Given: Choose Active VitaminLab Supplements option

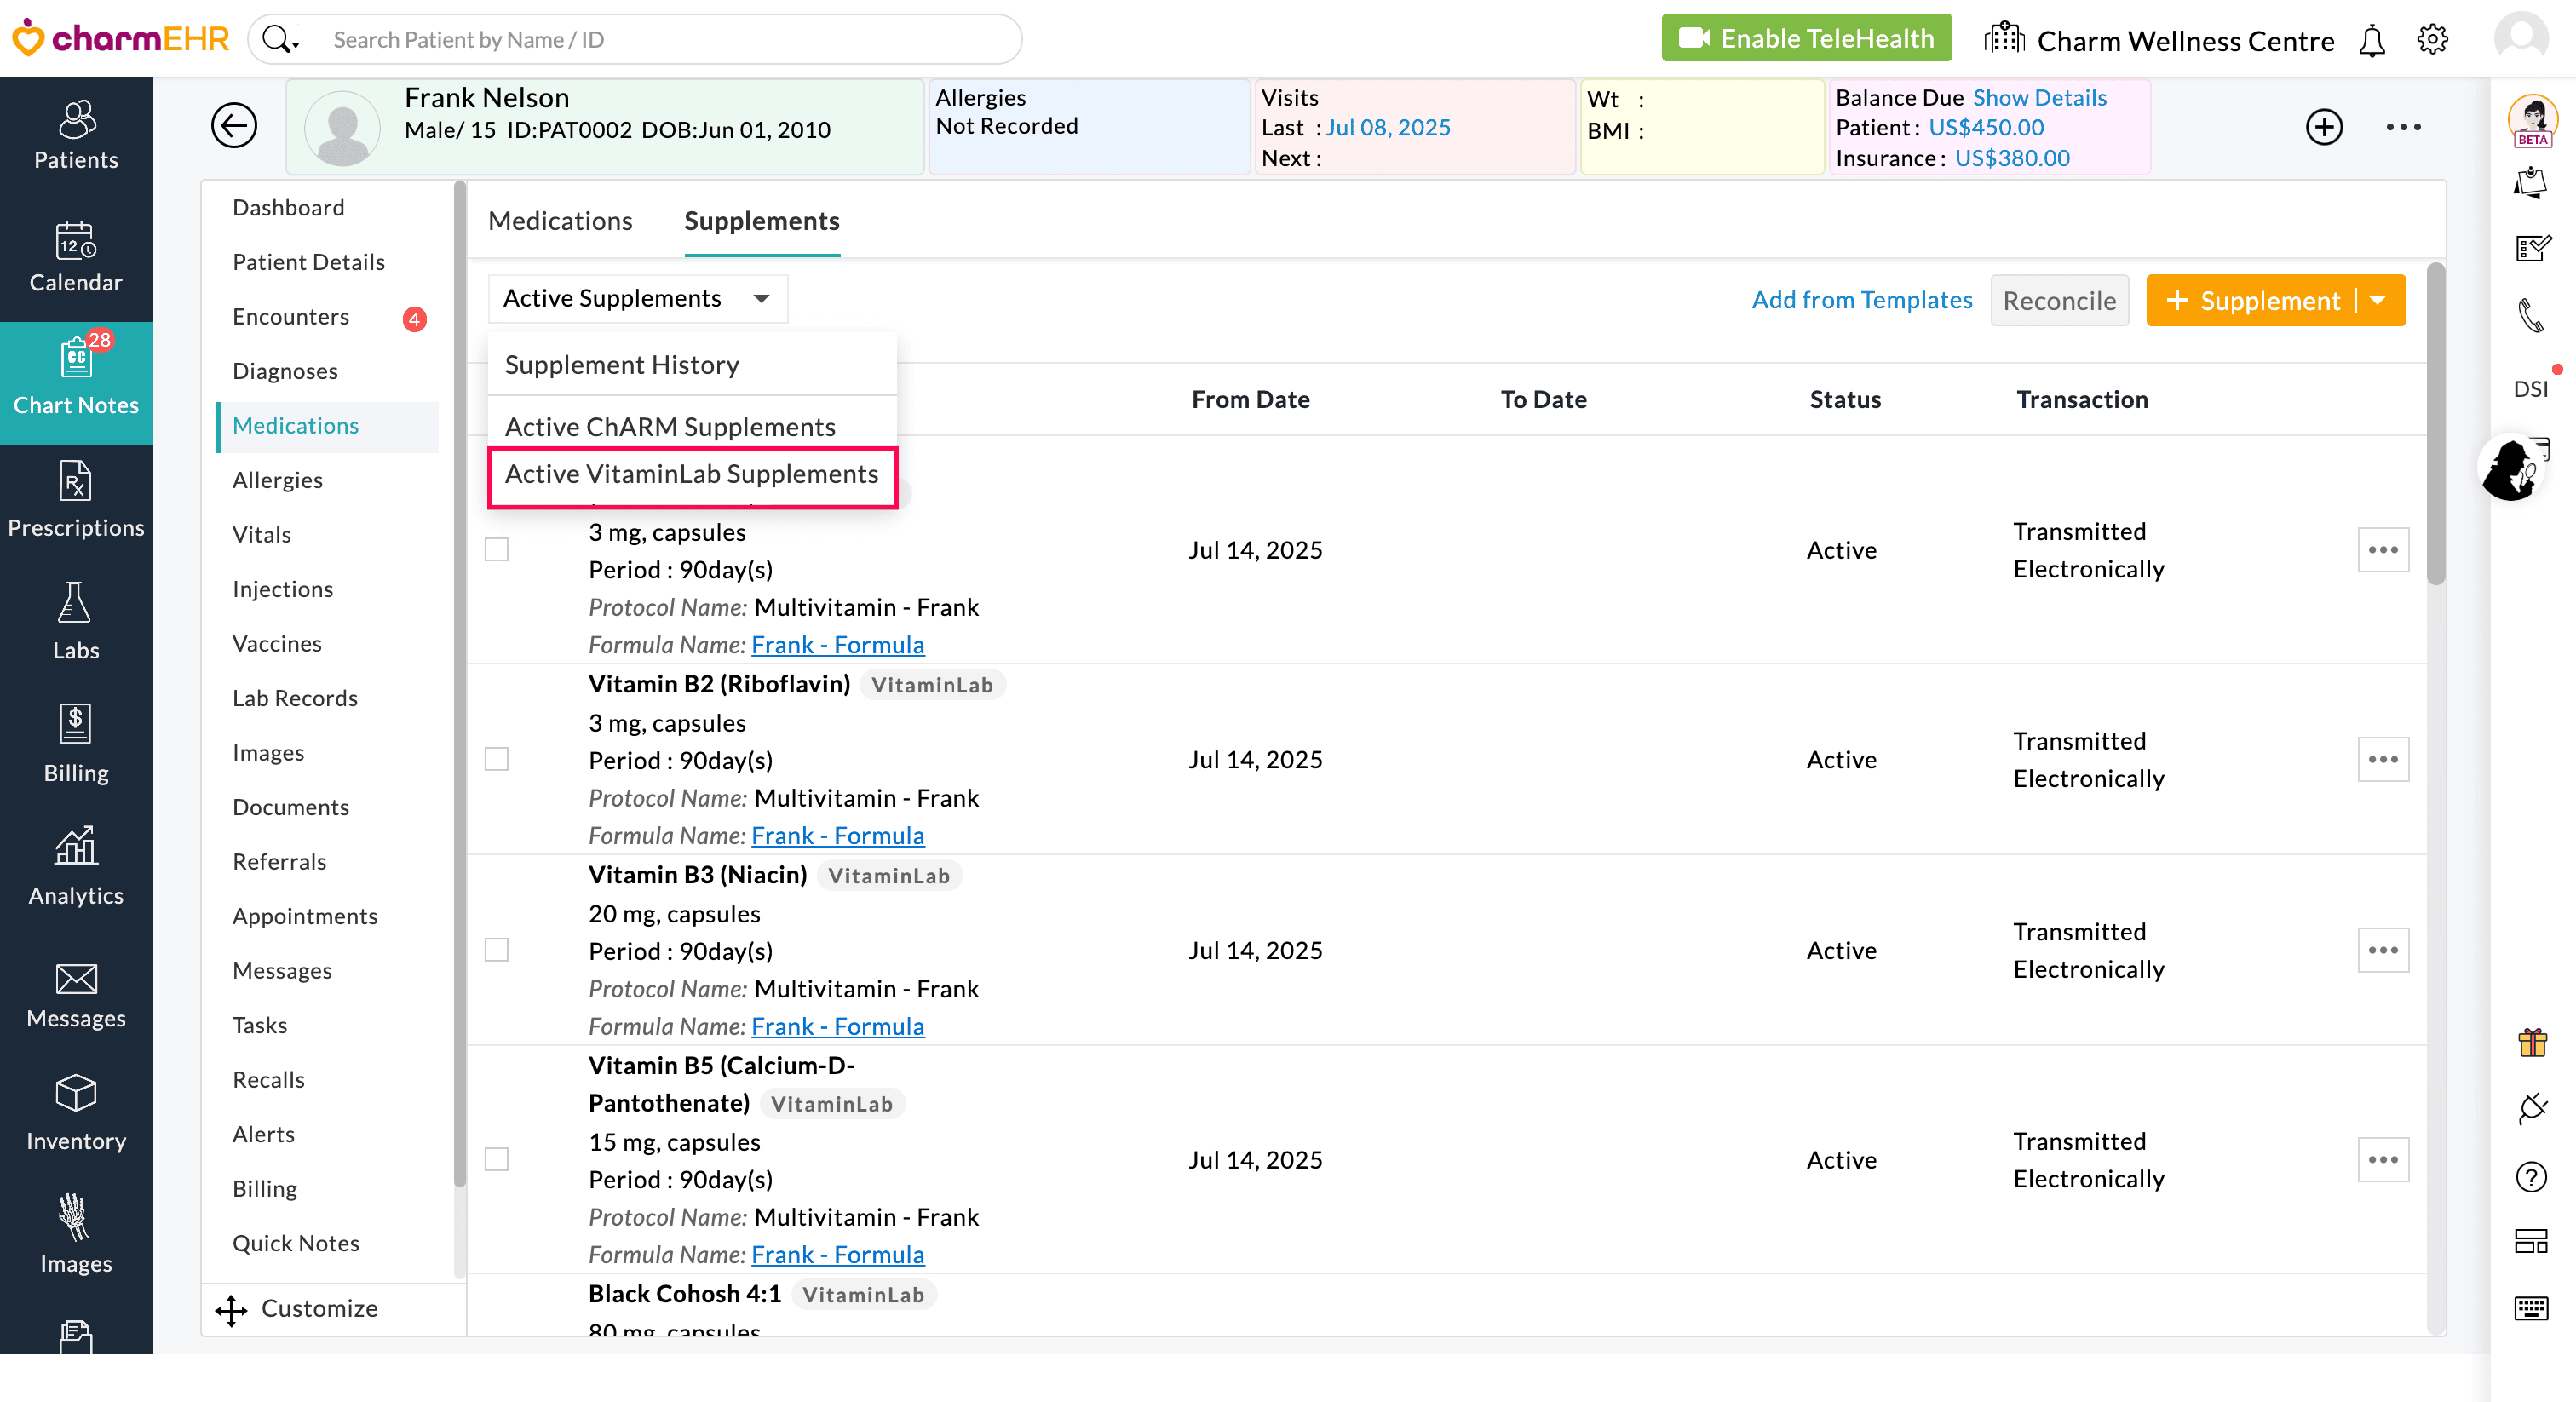Looking at the screenshot, I should click(691, 474).
